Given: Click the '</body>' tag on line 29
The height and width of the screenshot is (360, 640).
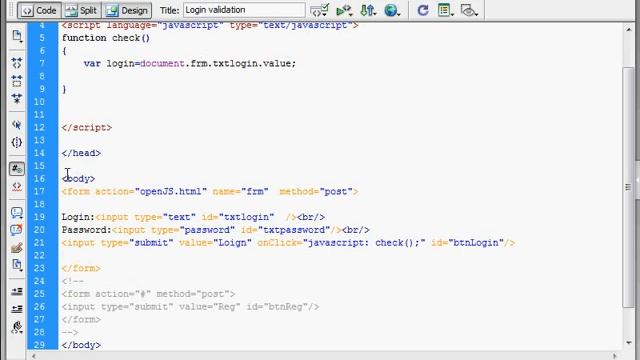Looking at the screenshot, I should [81, 345].
